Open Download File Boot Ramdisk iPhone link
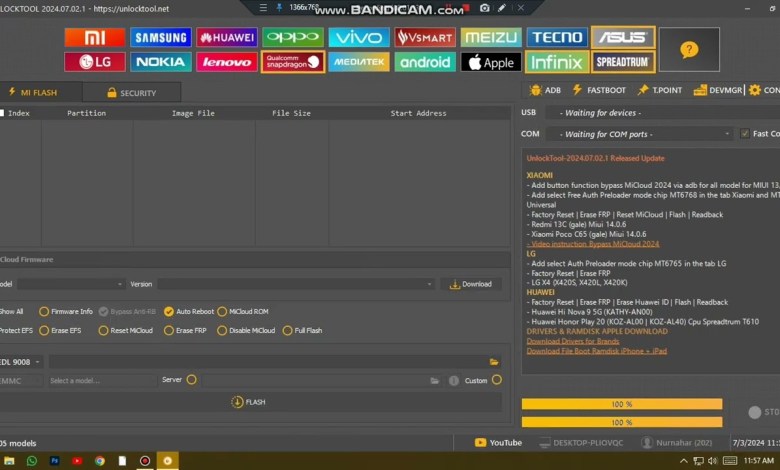This screenshot has width=780, height=470. point(597,351)
